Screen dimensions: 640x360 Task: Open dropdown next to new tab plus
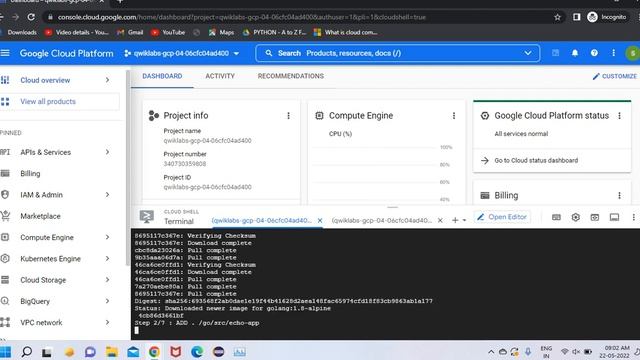464,220
